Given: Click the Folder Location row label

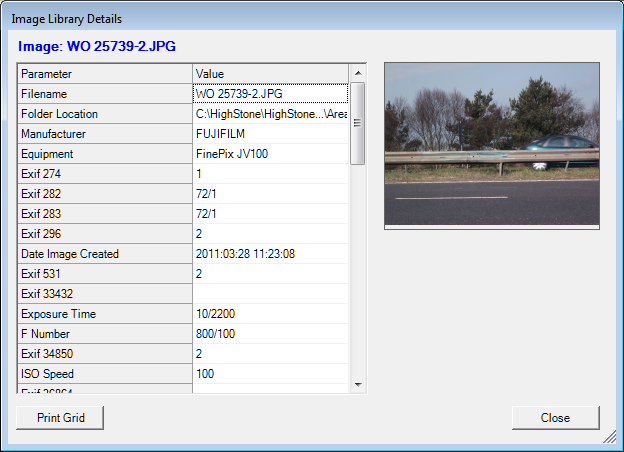Looking at the screenshot, I should [x=105, y=114].
